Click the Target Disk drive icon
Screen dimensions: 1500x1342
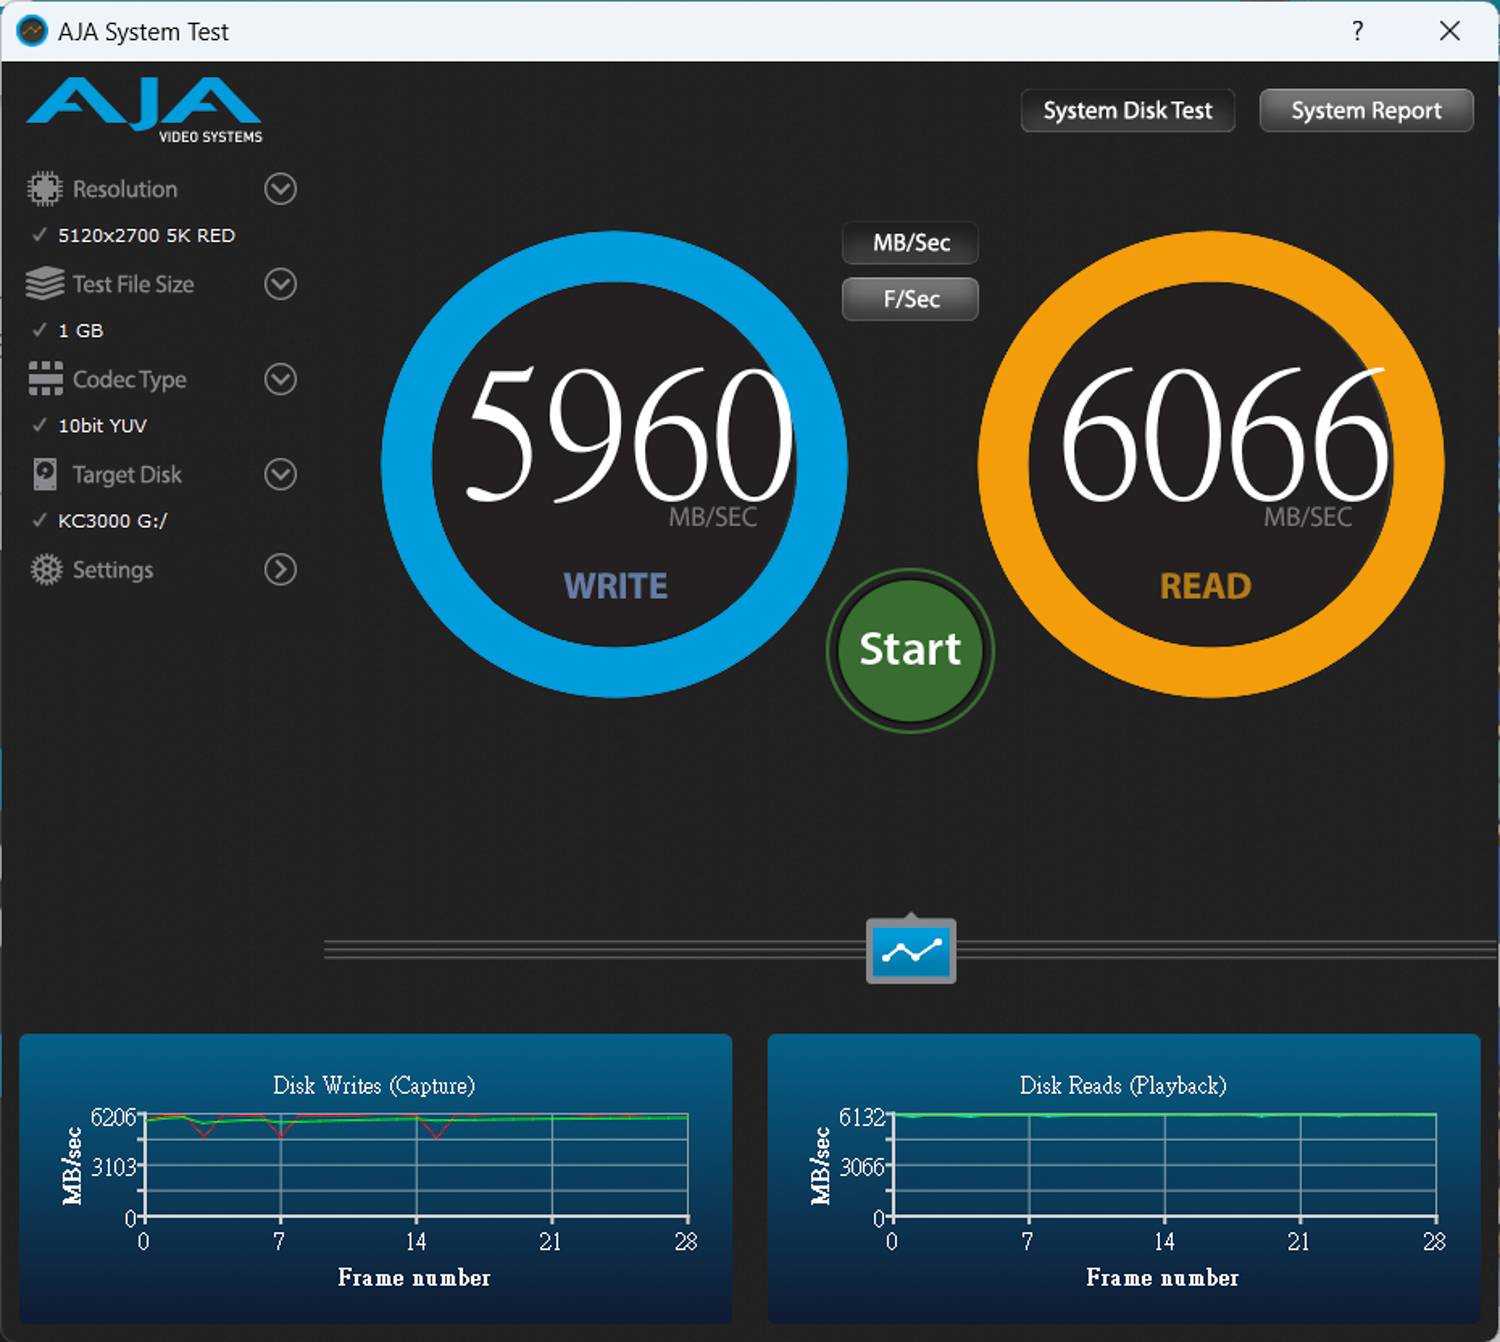click(44, 474)
